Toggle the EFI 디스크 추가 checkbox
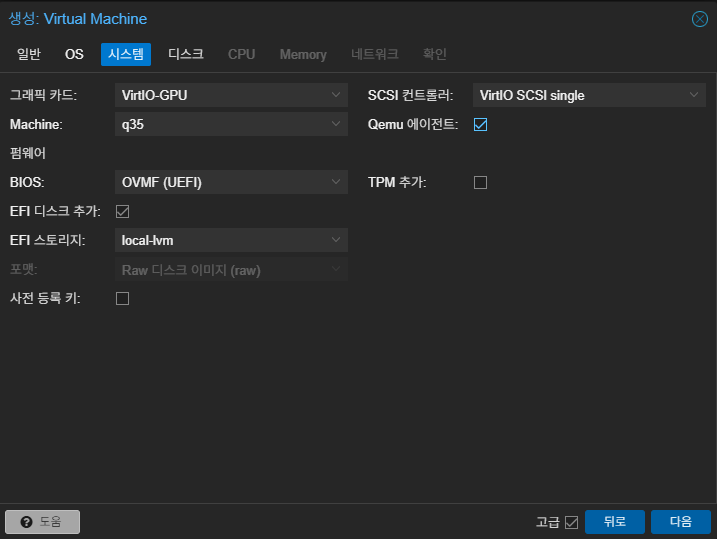 (123, 211)
